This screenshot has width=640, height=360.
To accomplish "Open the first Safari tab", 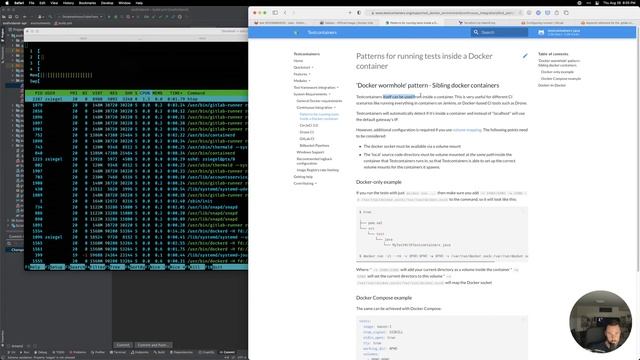I will [x=282, y=23].
